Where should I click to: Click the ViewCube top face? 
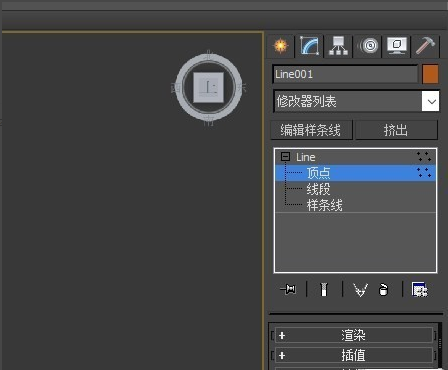209,88
